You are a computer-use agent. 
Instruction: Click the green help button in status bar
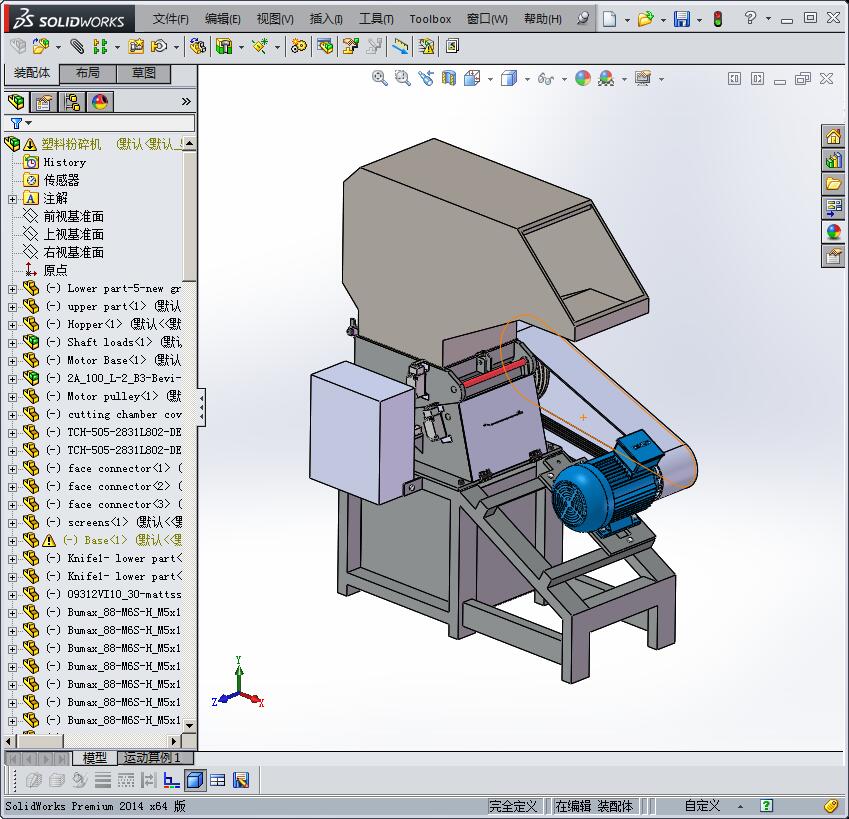point(766,806)
